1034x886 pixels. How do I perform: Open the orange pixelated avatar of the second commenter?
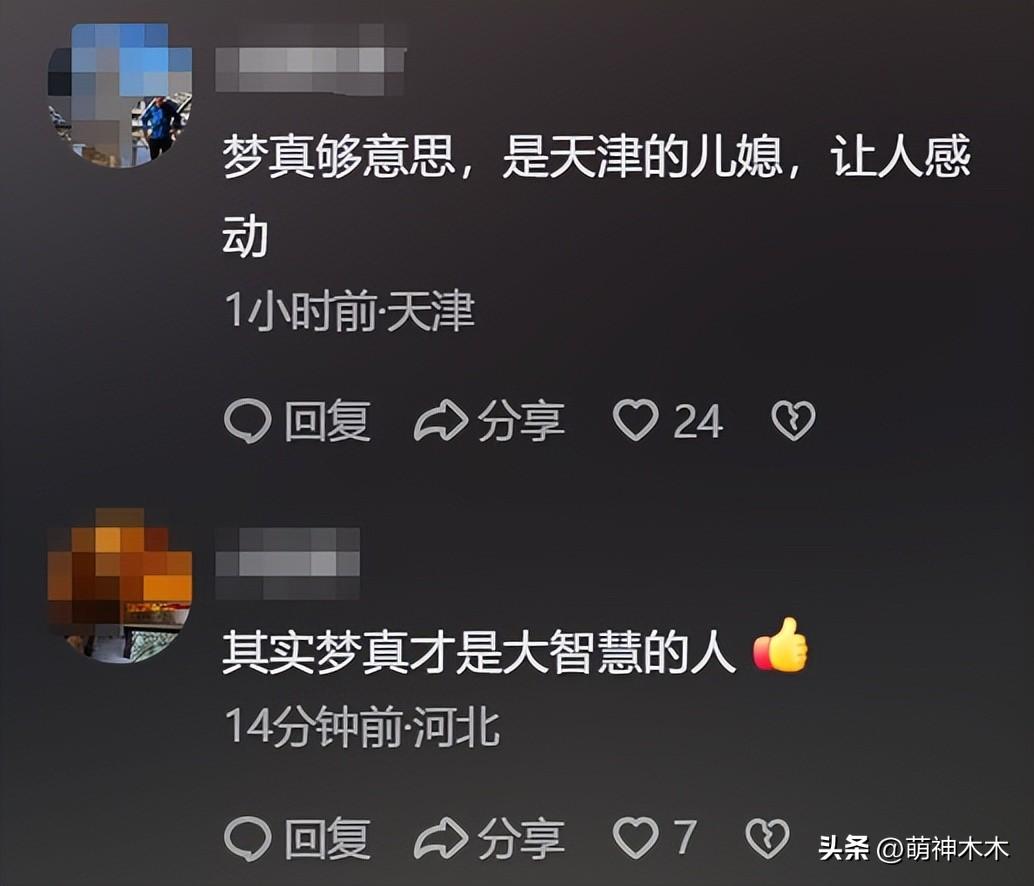[120, 585]
